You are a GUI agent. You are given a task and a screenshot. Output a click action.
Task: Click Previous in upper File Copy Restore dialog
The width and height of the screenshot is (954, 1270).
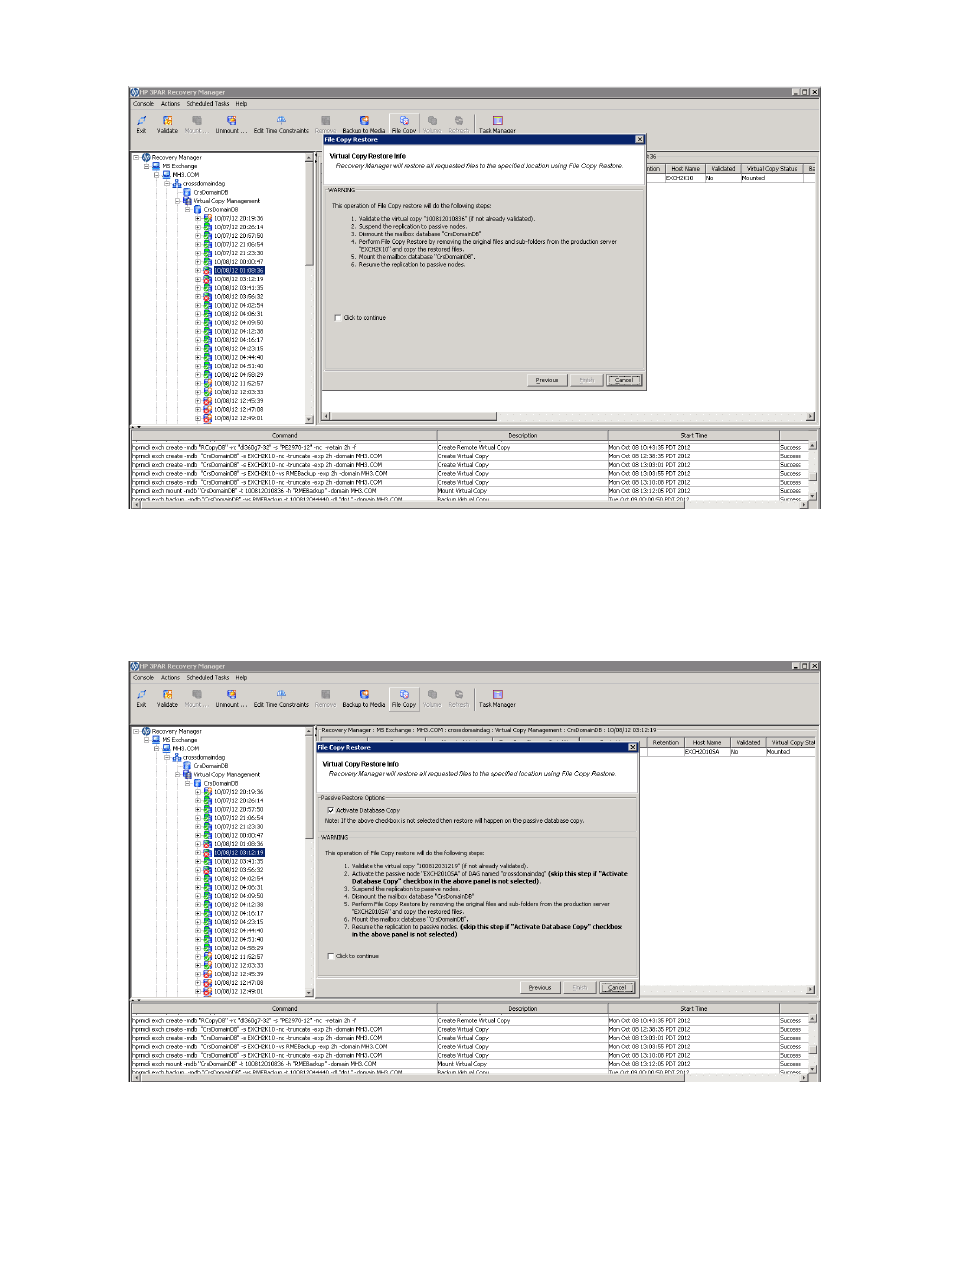click(547, 380)
